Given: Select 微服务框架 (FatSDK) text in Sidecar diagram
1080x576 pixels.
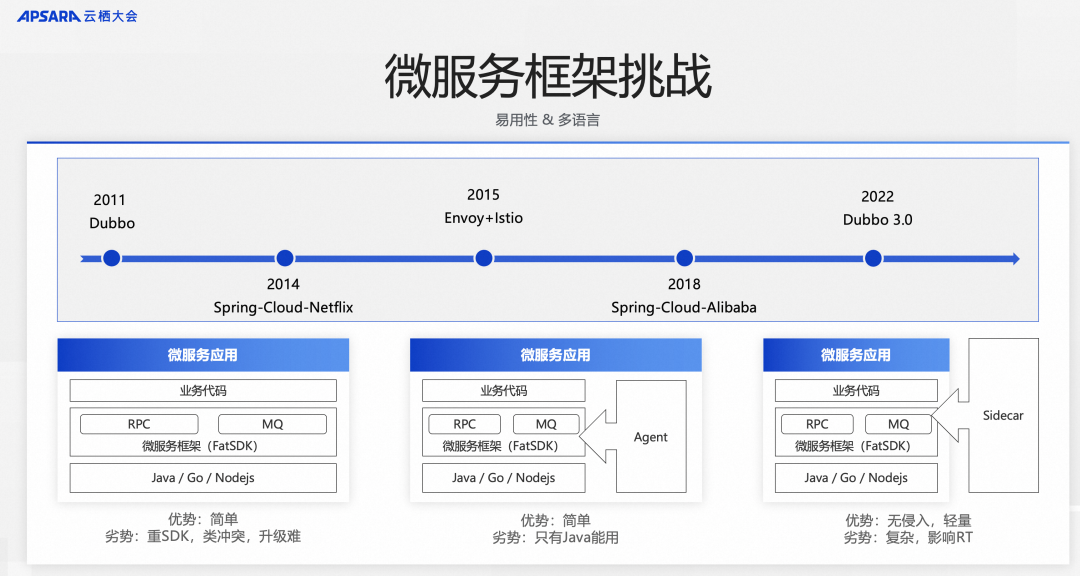Looking at the screenshot, I should [x=853, y=446].
